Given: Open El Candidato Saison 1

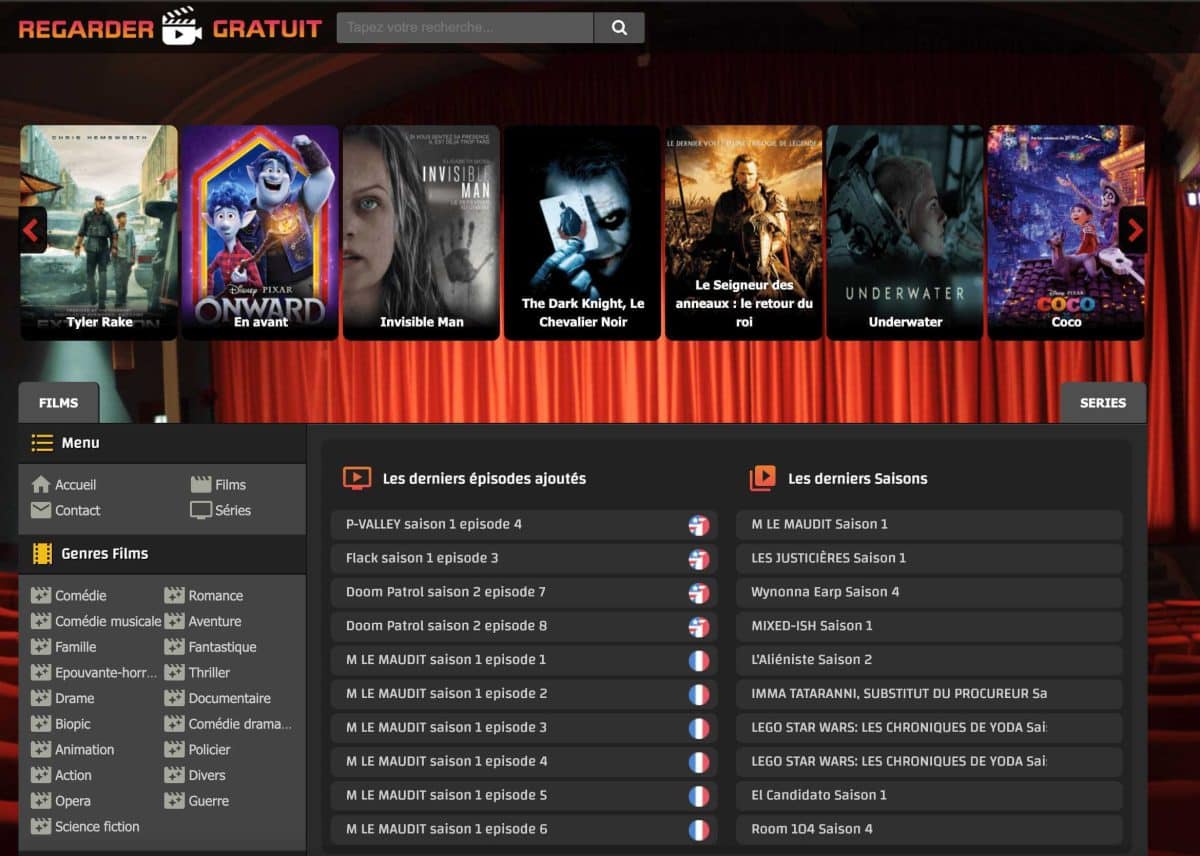Looking at the screenshot, I should click(x=929, y=796).
